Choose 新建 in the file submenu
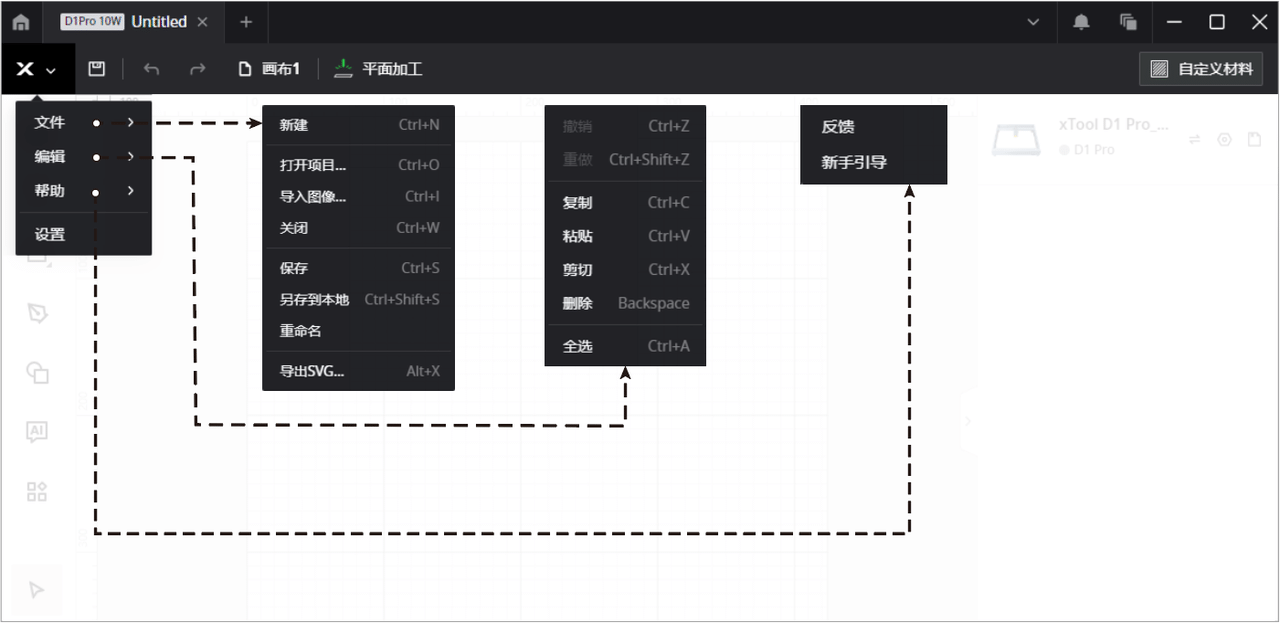This screenshot has height=623, width=1280. (x=358, y=125)
